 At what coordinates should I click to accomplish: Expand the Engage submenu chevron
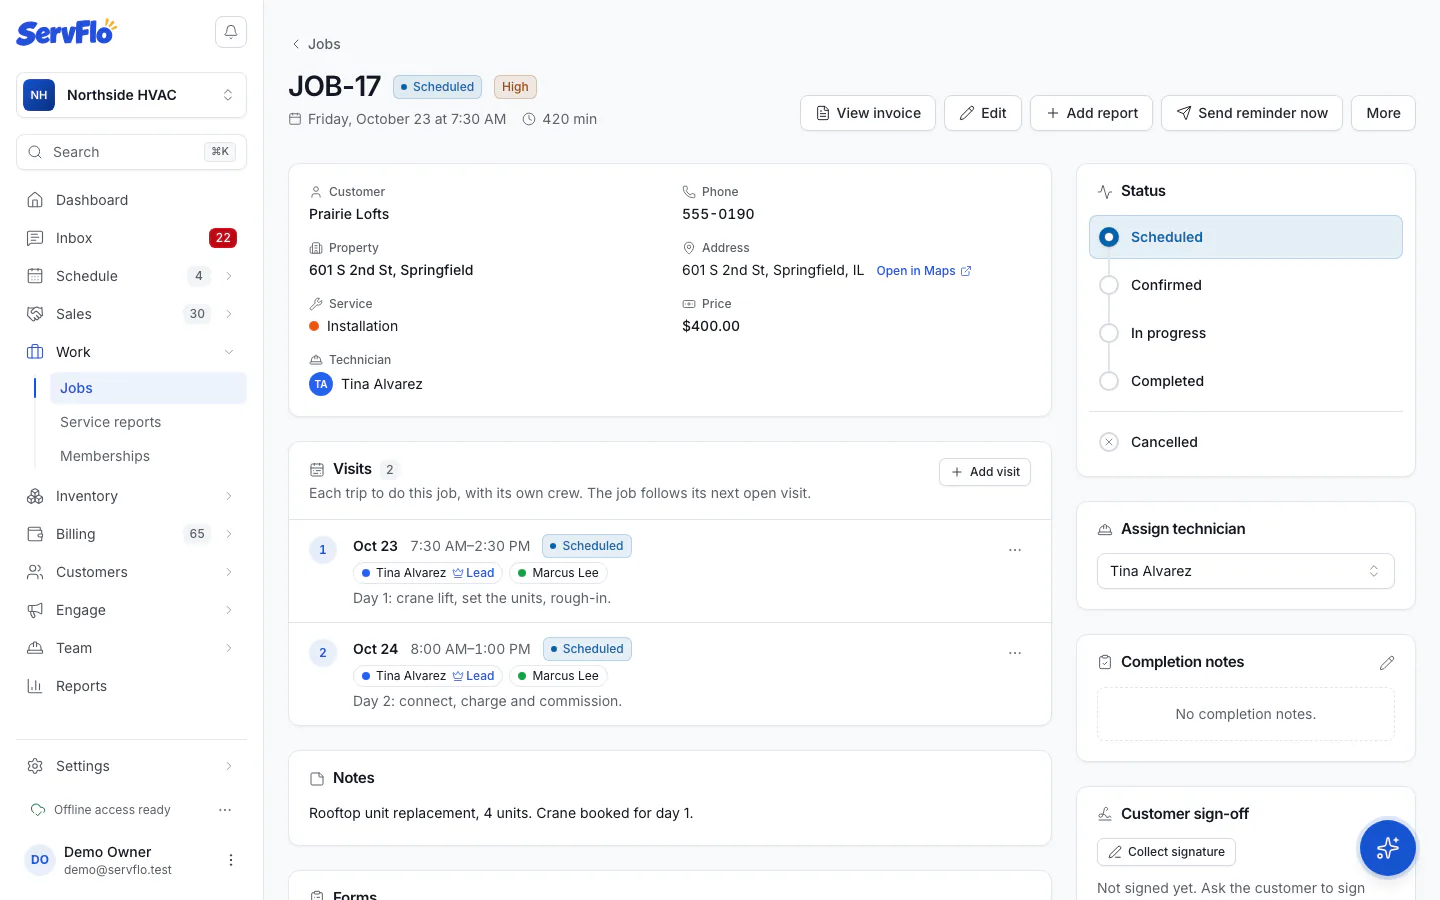[229, 610]
